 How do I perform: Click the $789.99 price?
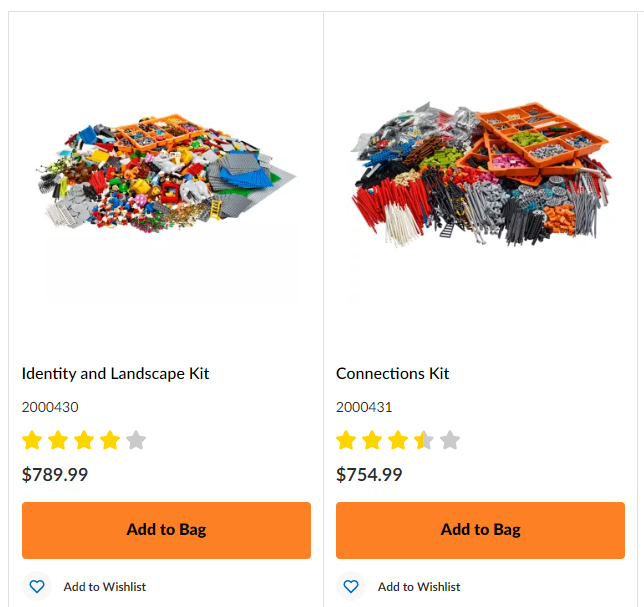click(55, 474)
